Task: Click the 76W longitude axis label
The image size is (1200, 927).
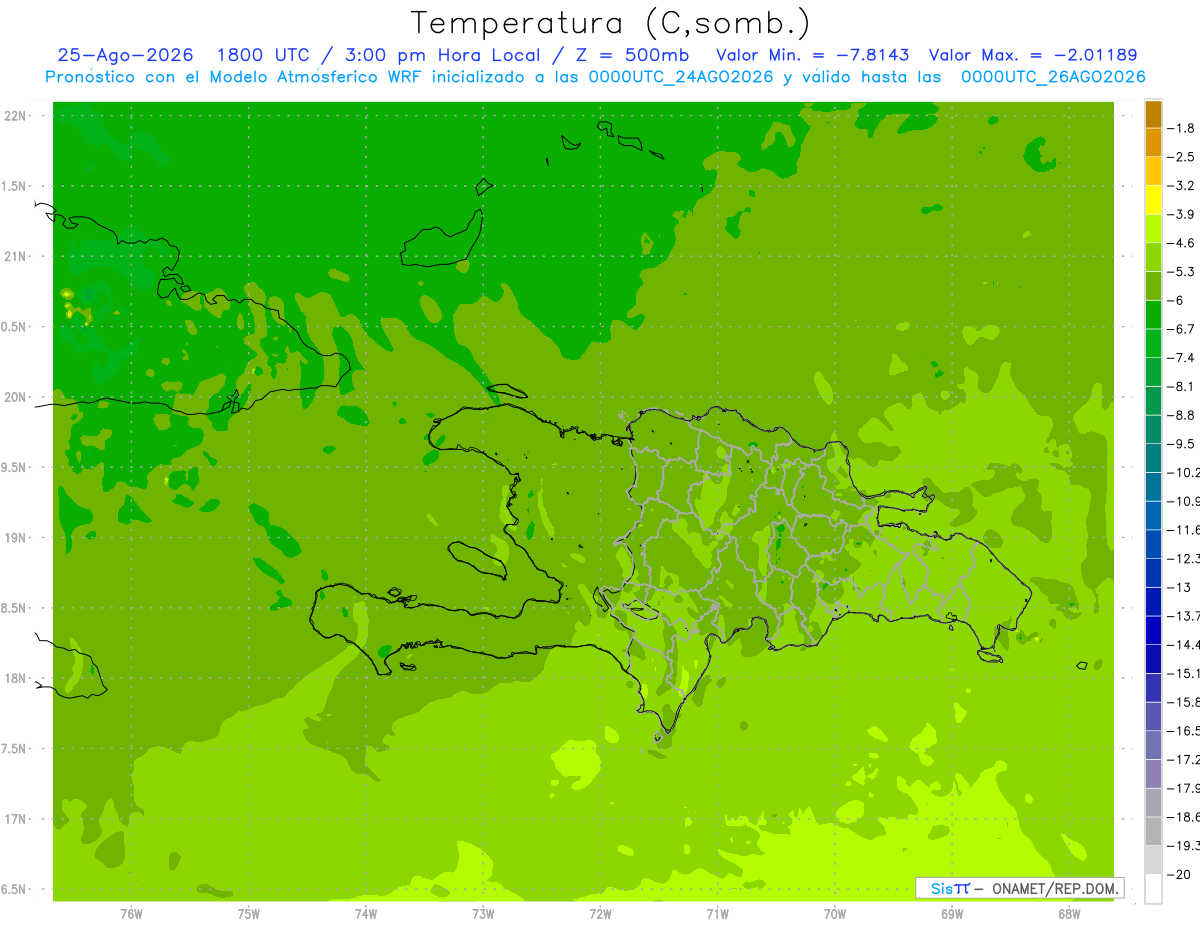Action: (131, 913)
